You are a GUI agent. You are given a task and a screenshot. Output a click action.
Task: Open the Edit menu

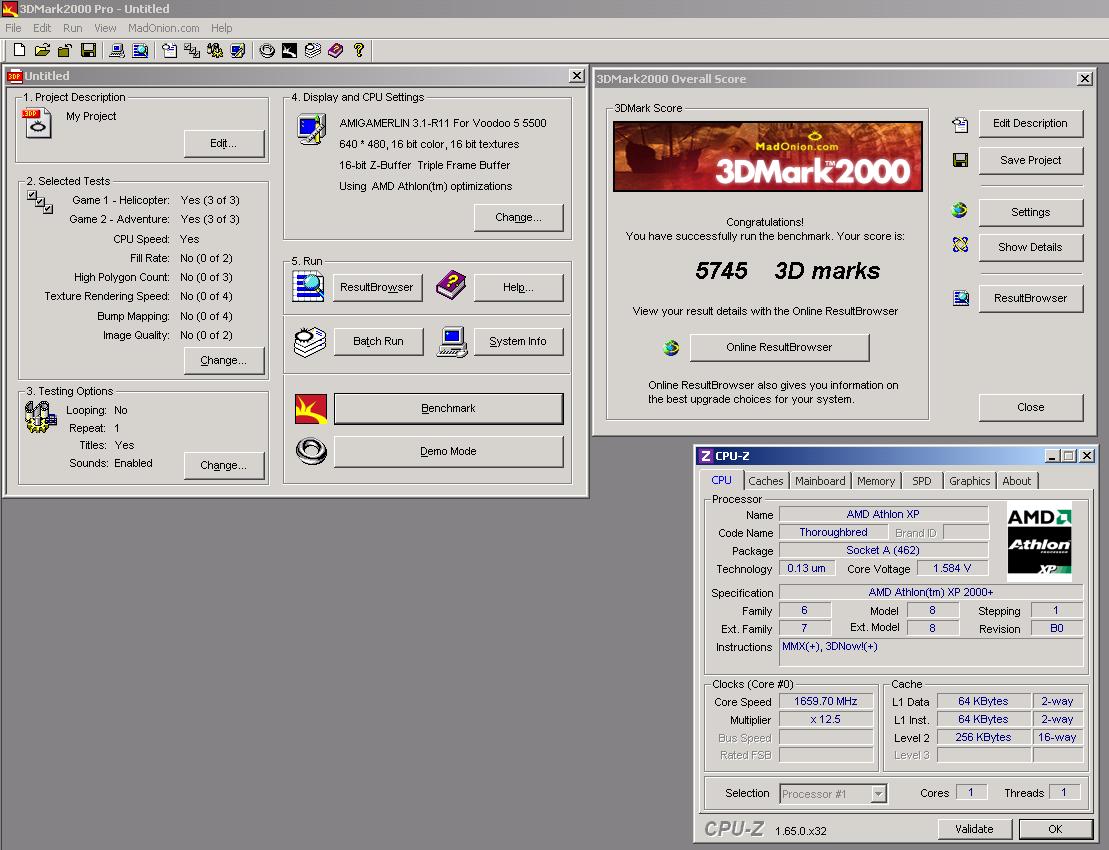click(x=42, y=28)
